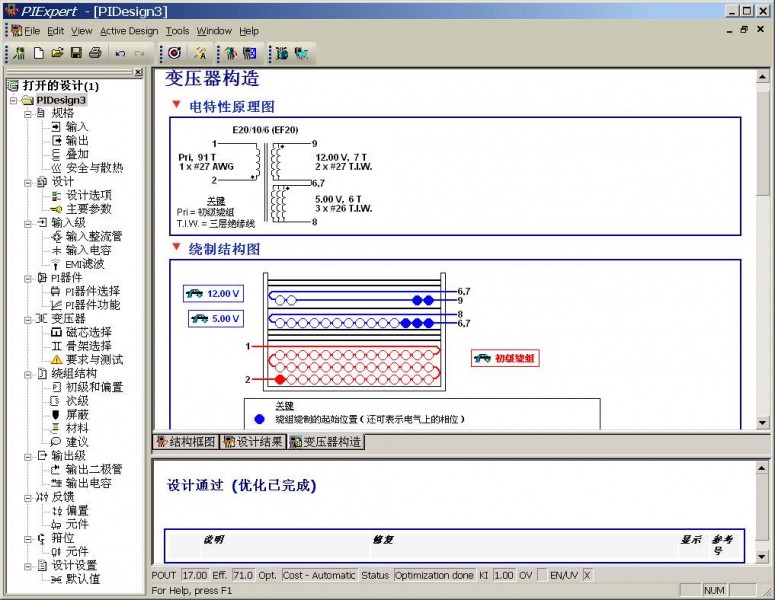Image resolution: width=775 pixels, height=600 pixels.
Task: Collapse the 电特性原理图 section triangle
Action: pyautogui.click(x=176, y=105)
